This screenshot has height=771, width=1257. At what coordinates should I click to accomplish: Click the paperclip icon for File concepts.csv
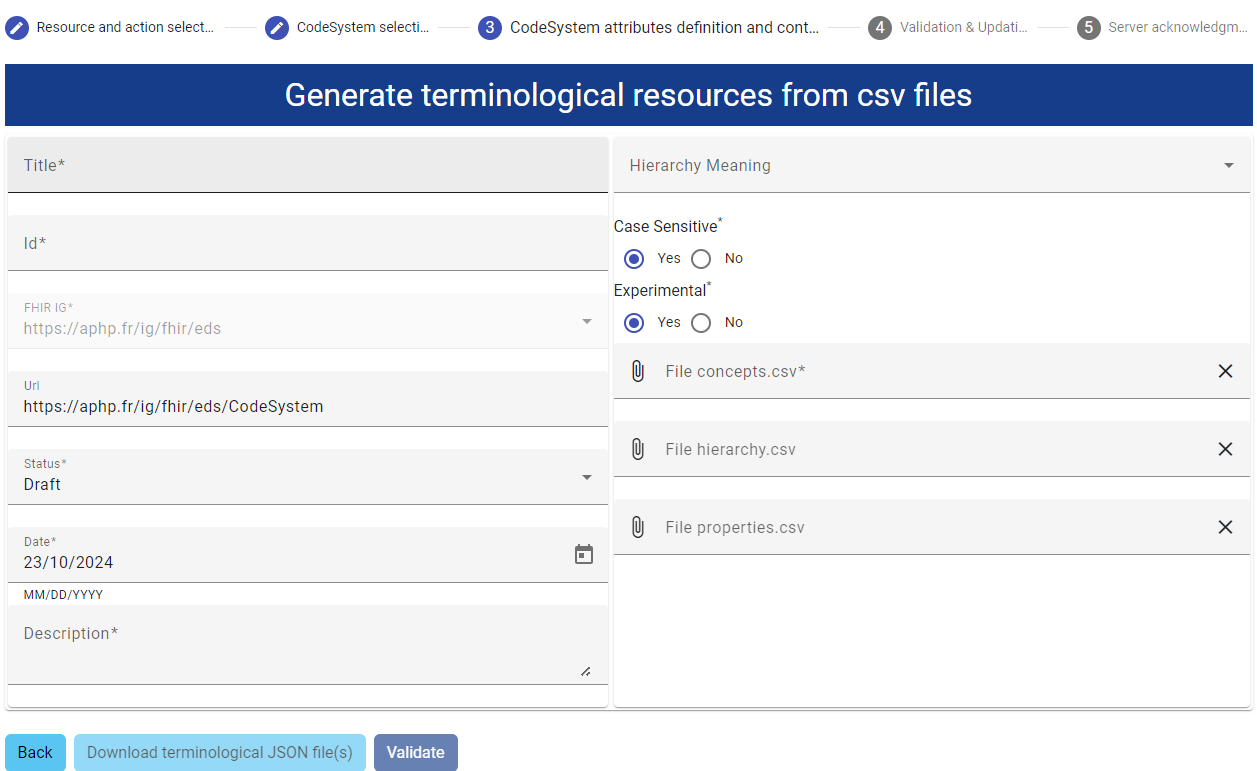click(x=638, y=371)
